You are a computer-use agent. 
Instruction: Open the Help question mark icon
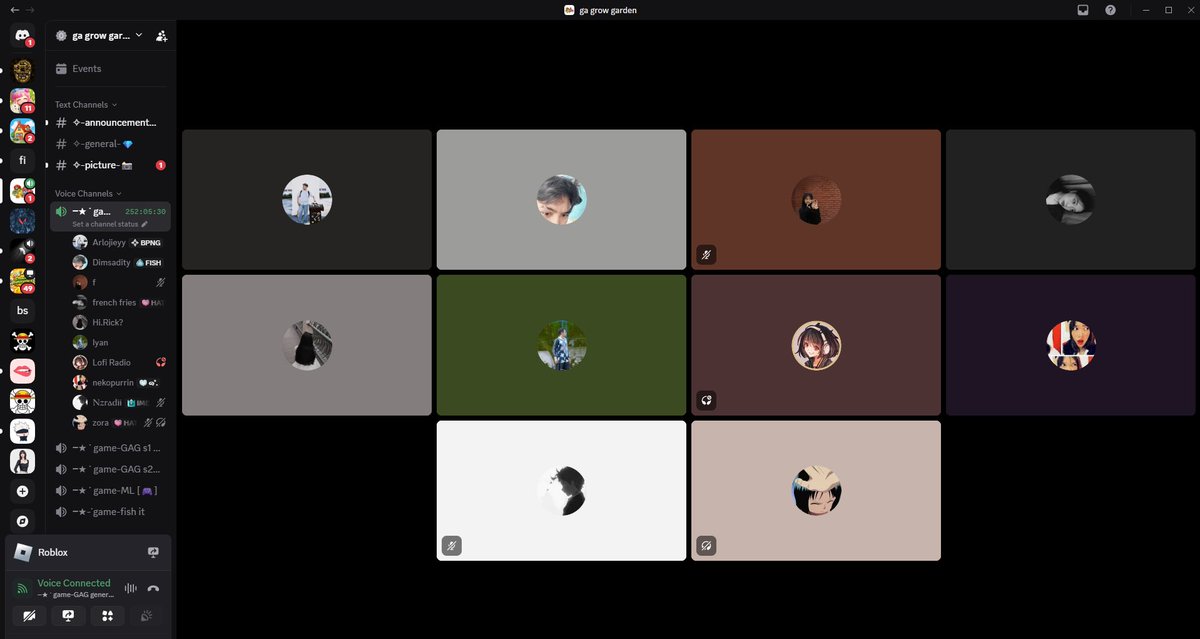click(x=1111, y=10)
